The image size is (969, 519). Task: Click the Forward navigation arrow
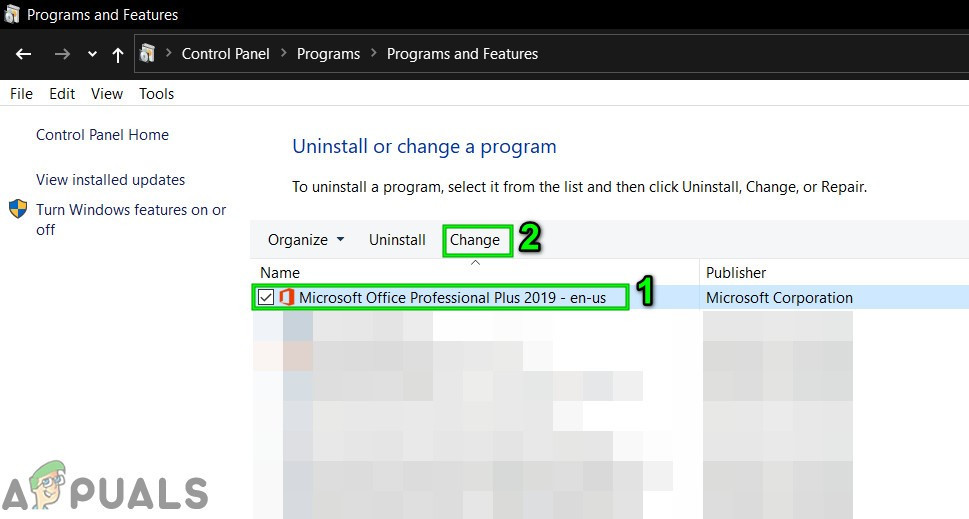coord(62,54)
